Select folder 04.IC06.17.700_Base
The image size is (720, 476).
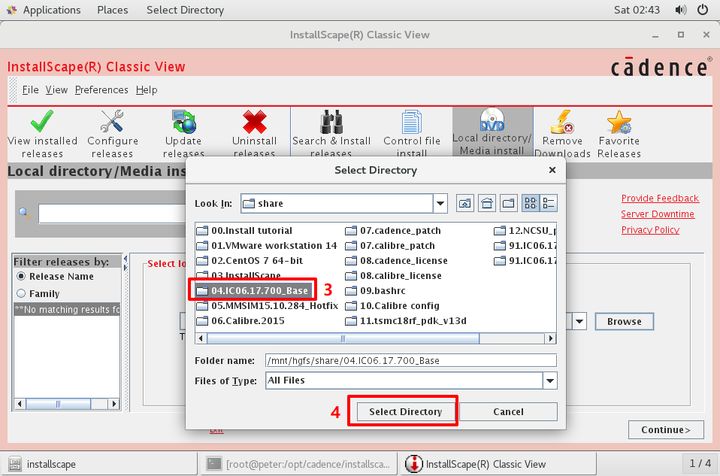tap(252, 291)
